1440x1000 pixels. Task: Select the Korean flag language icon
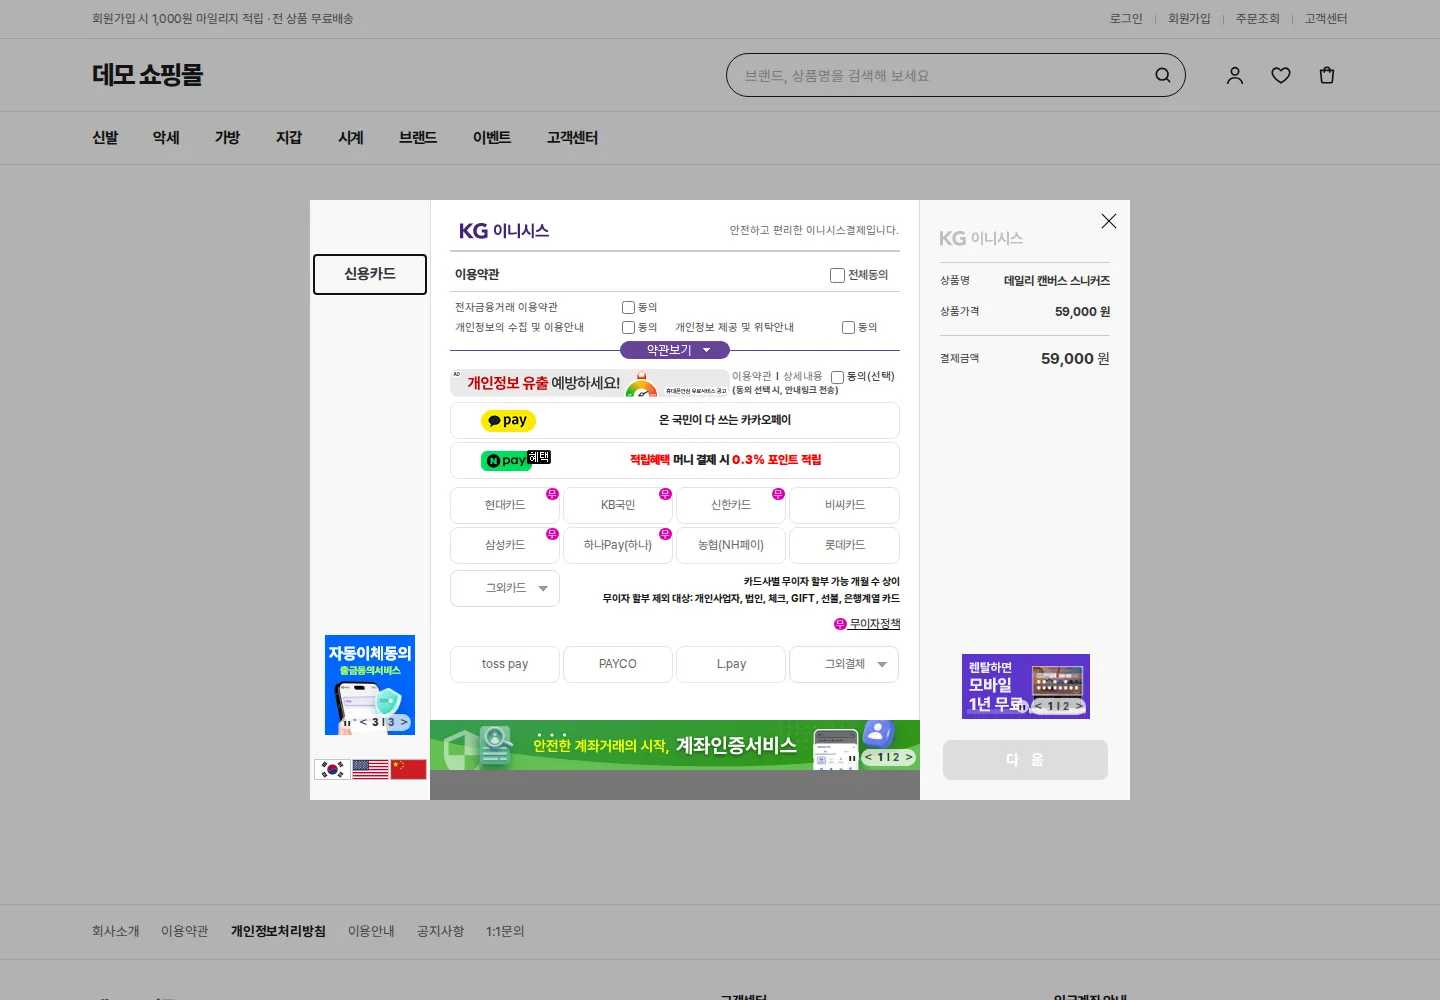click(x=332, y=769)
